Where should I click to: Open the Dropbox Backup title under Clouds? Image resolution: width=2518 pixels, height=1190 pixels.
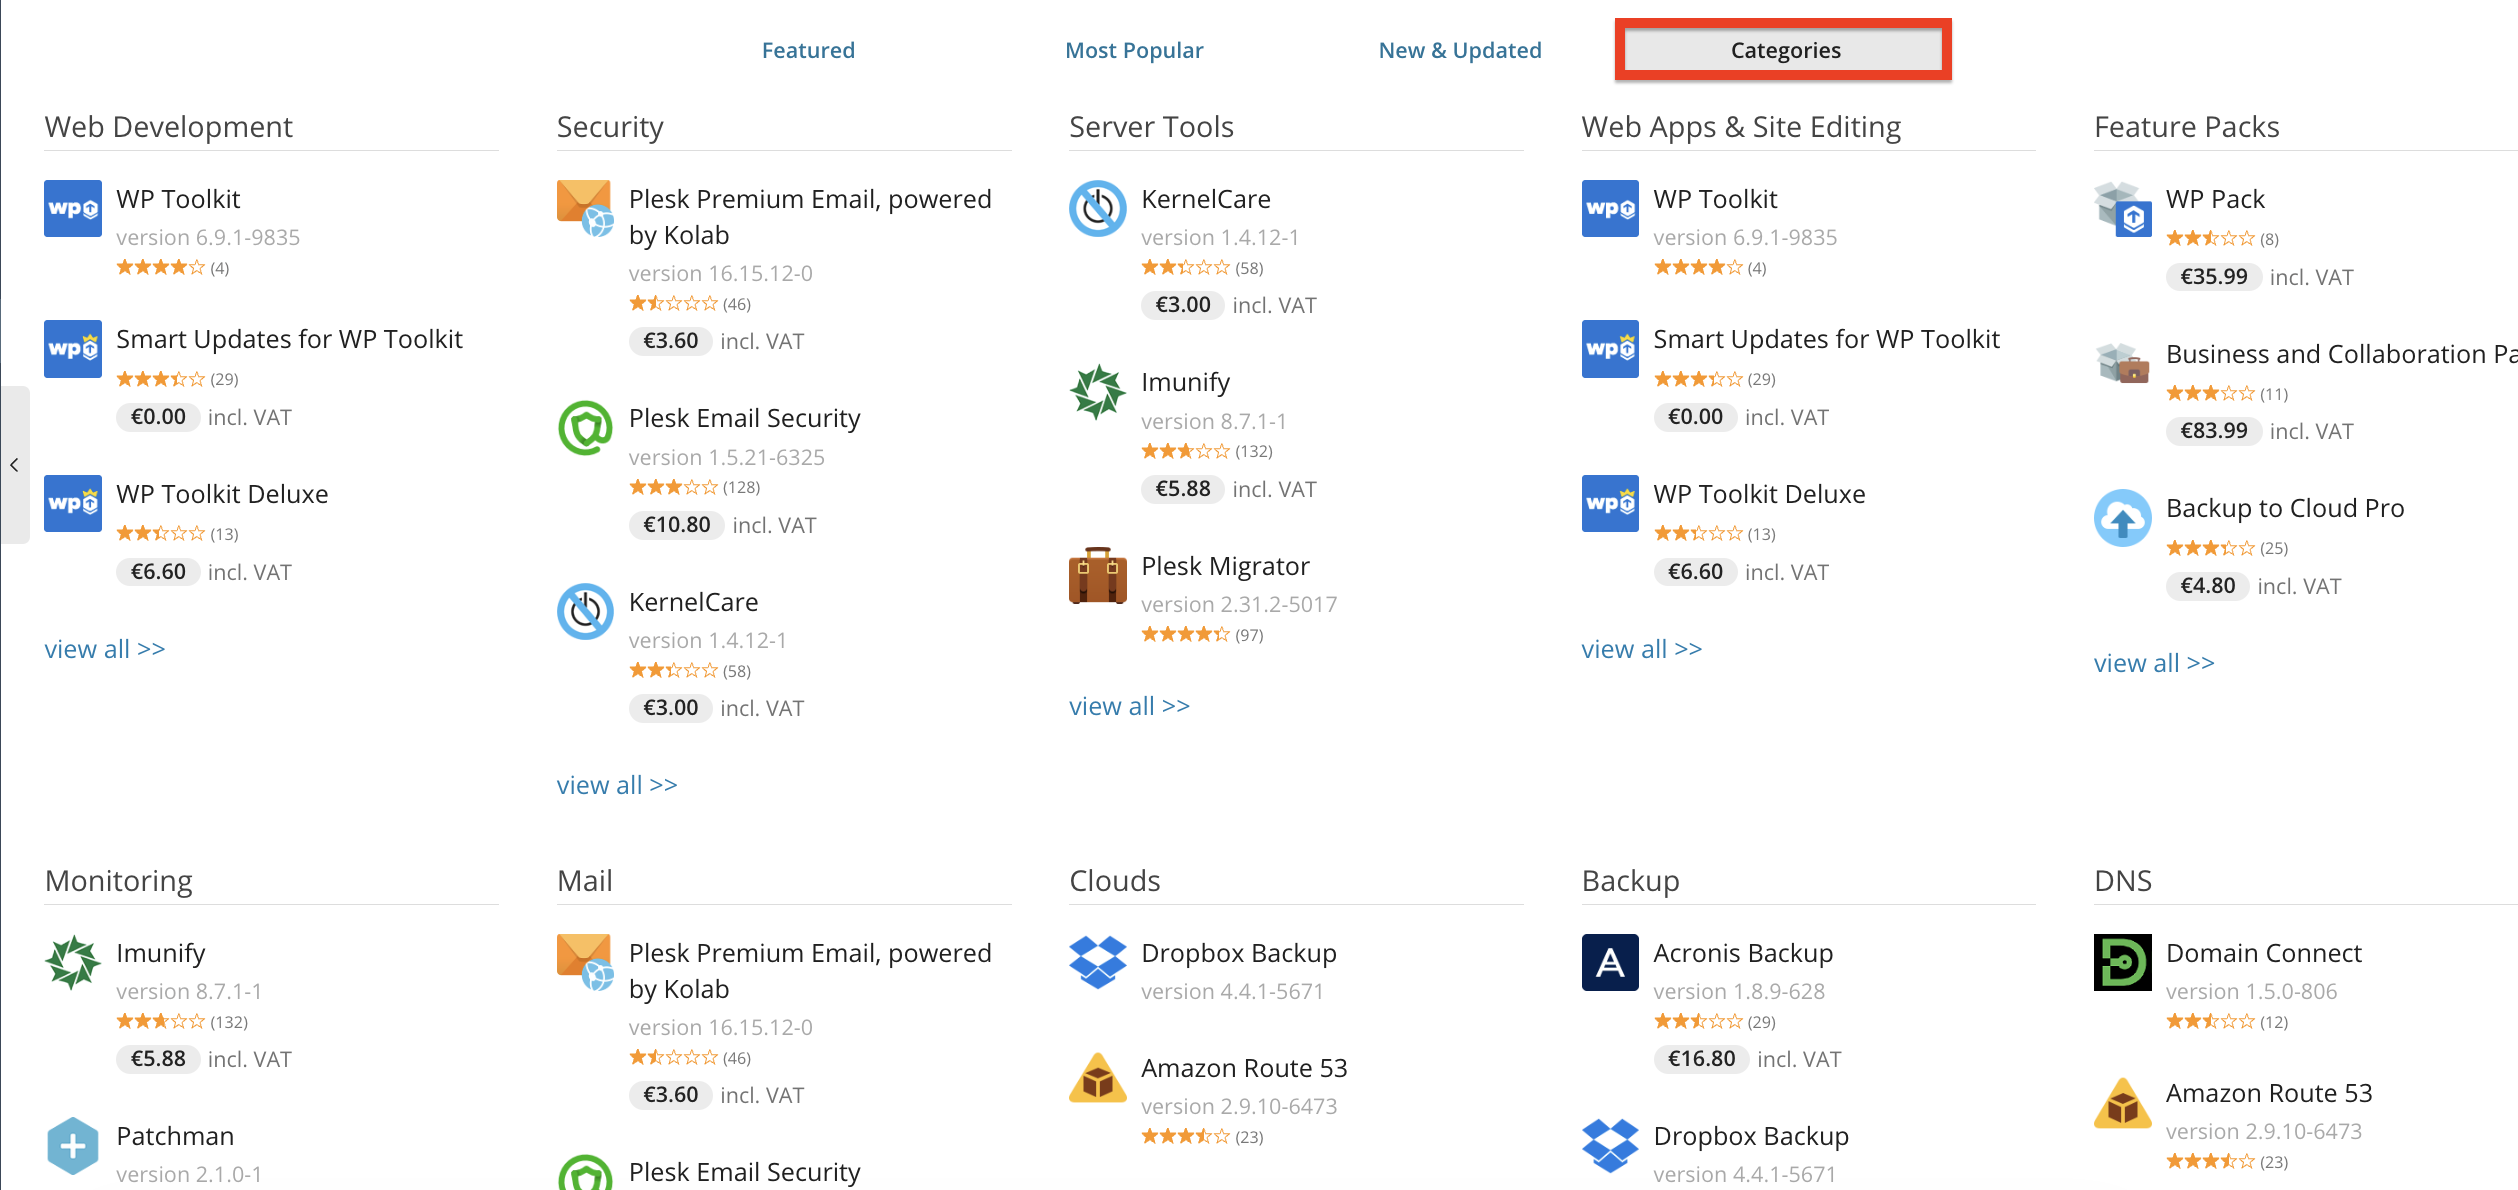(x=1239, y=953)
